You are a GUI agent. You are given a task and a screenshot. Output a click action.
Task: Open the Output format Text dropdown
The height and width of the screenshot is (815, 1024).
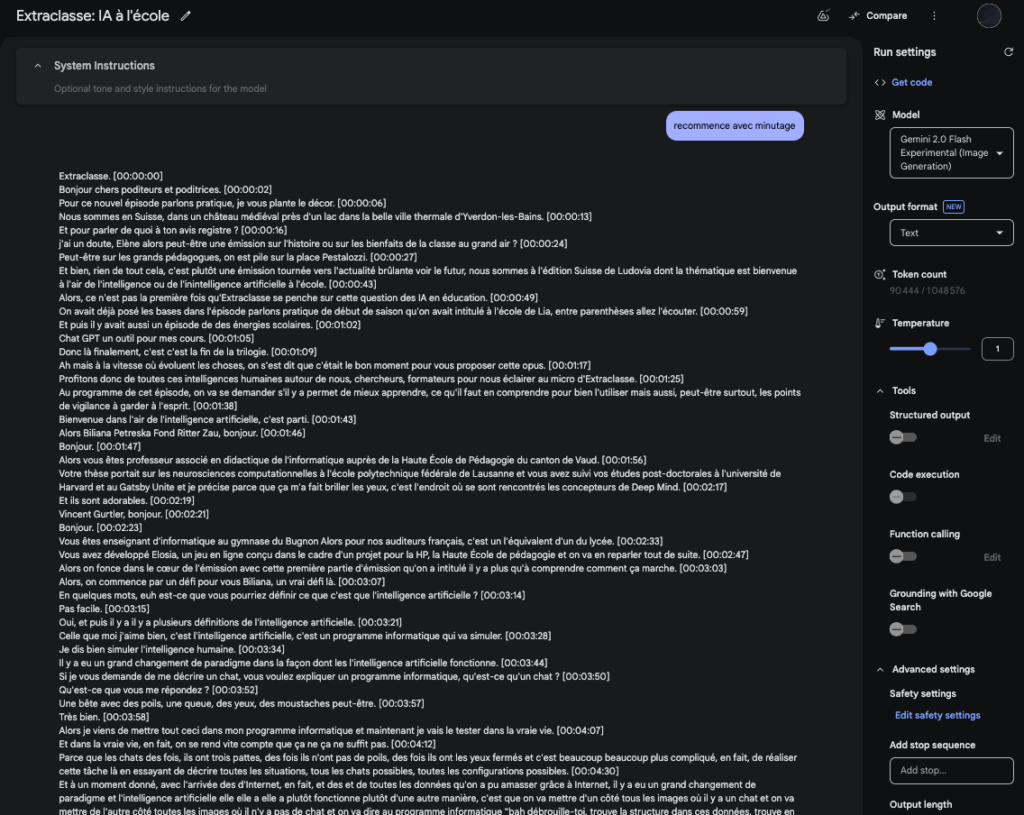point(951,233)
